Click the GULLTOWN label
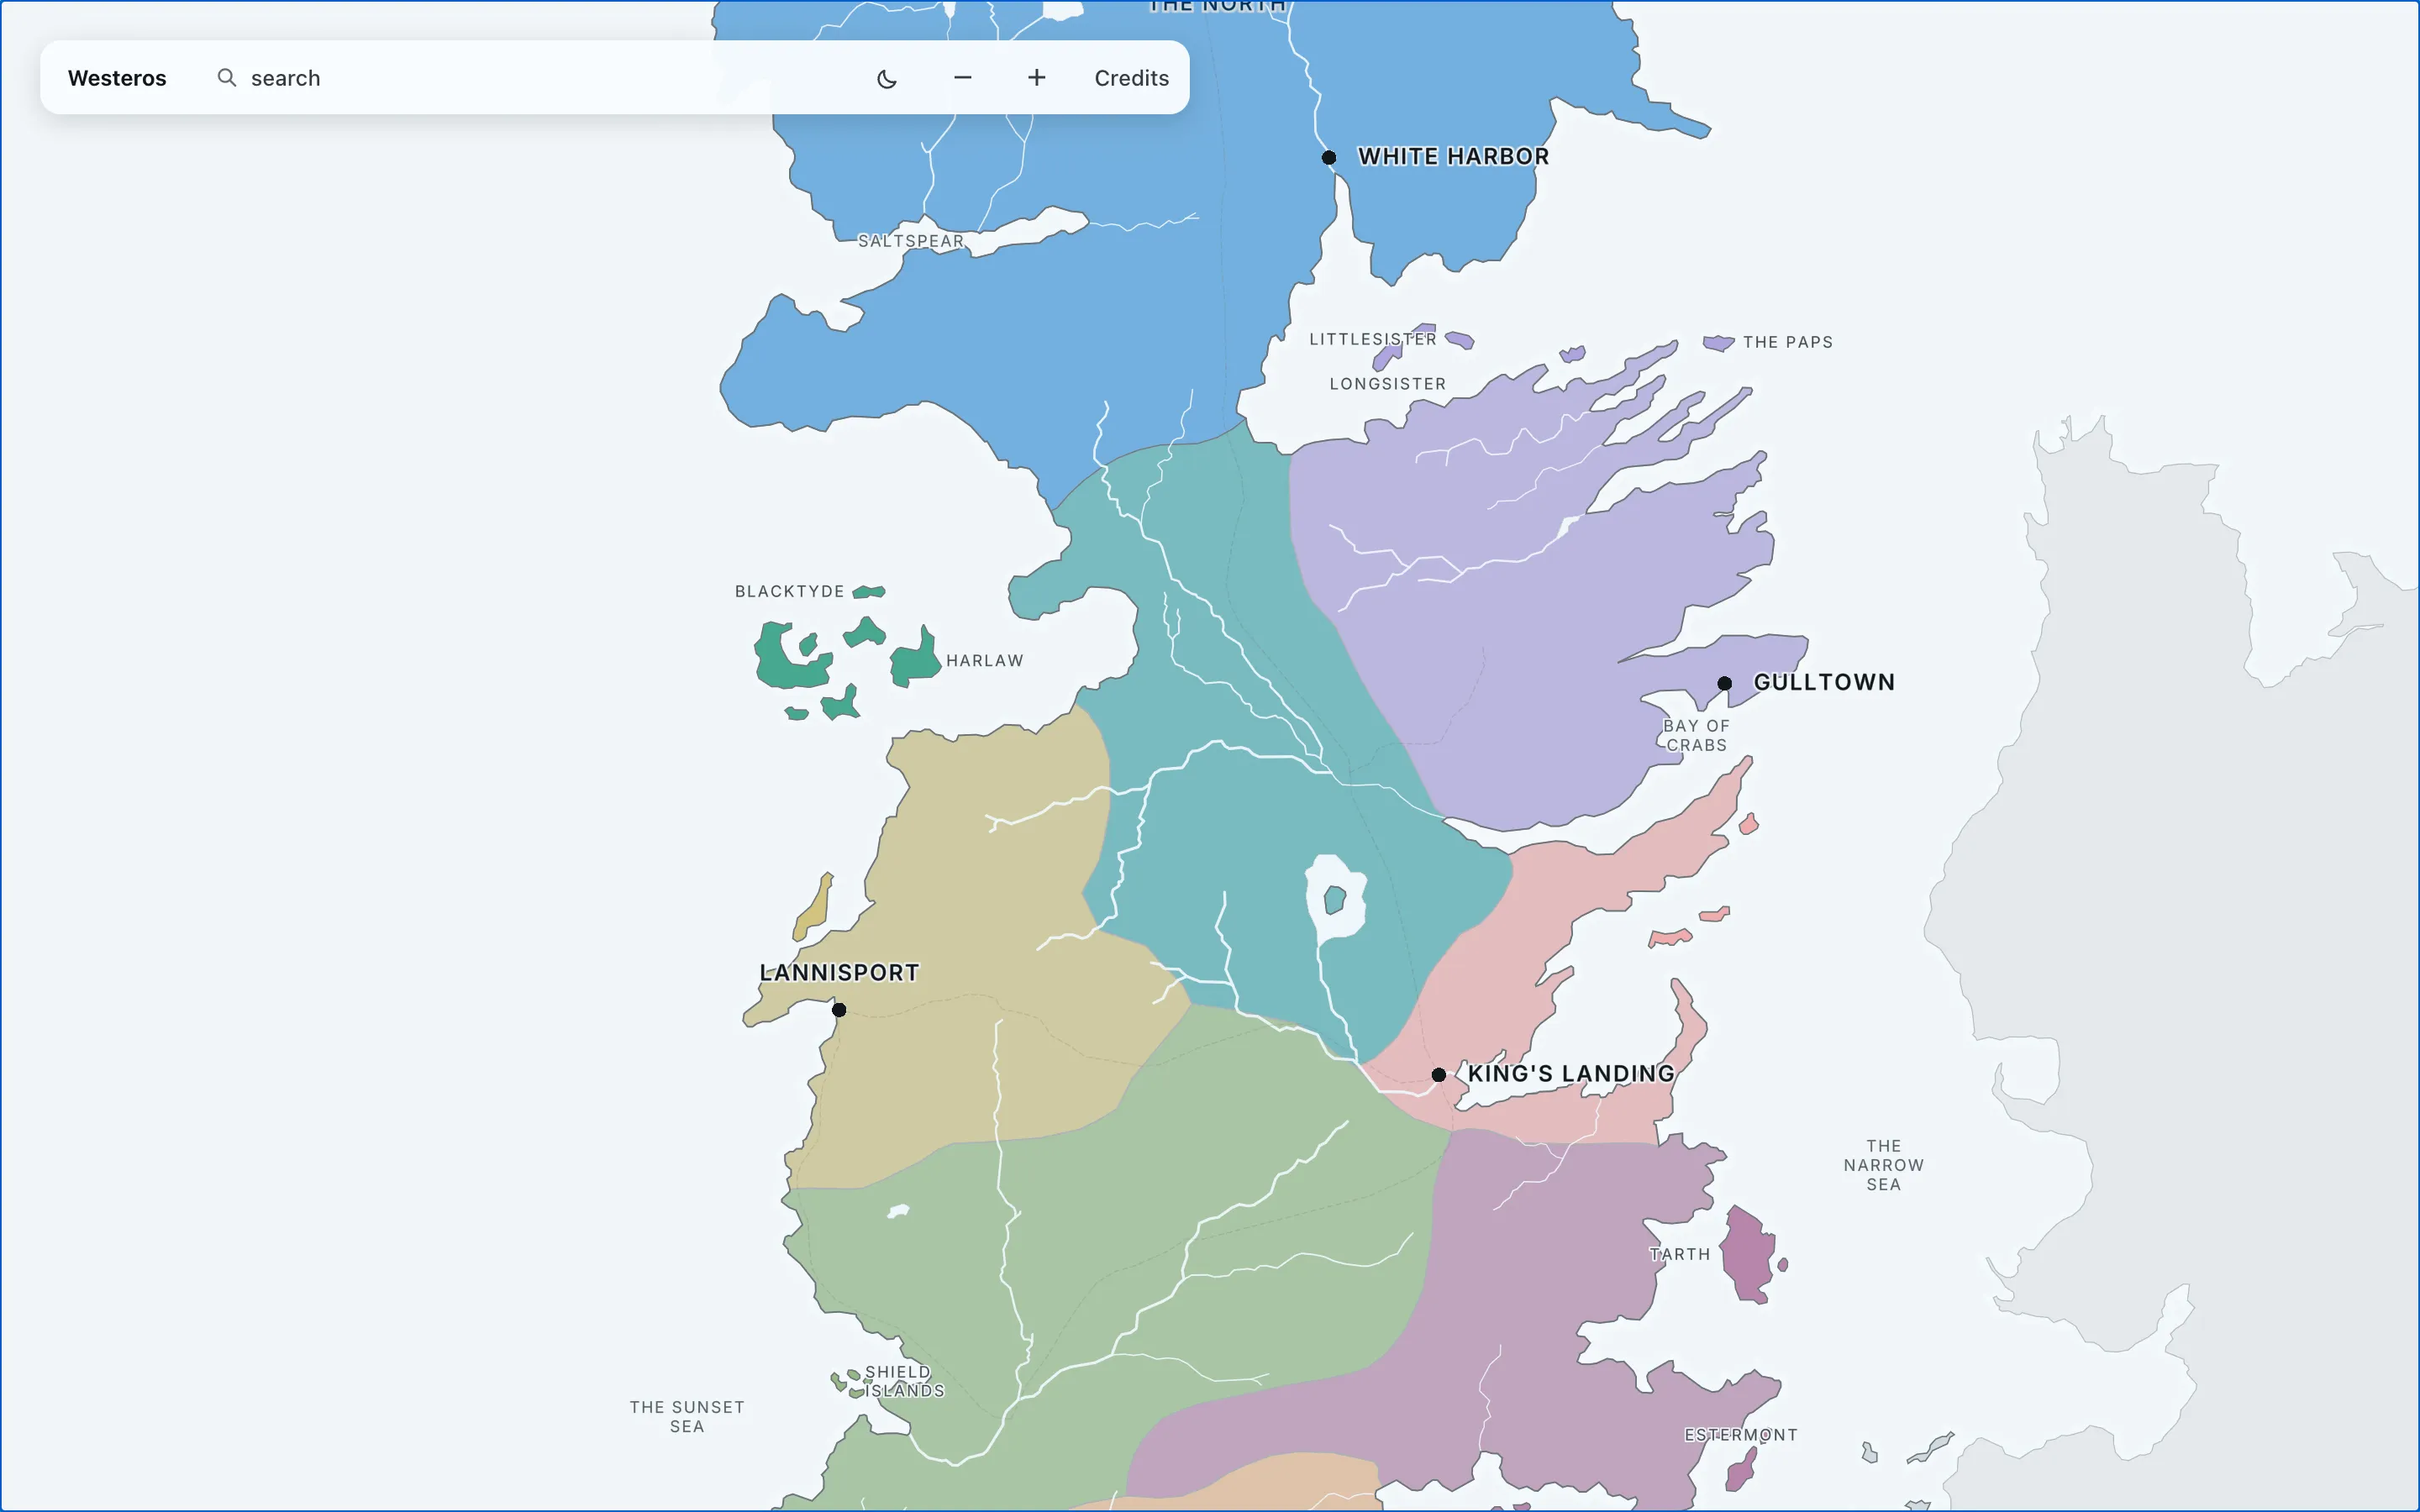 [x=1824, y=682]
